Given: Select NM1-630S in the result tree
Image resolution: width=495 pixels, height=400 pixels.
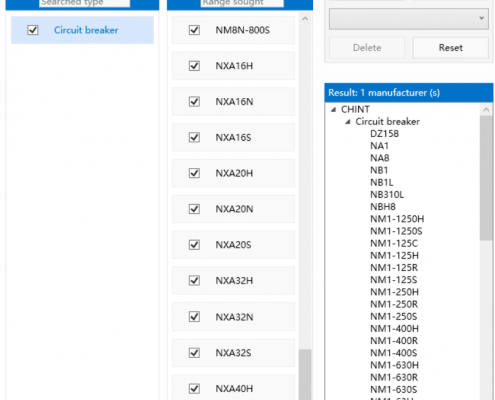Looking at the screenshot, I should click(393, 390).
